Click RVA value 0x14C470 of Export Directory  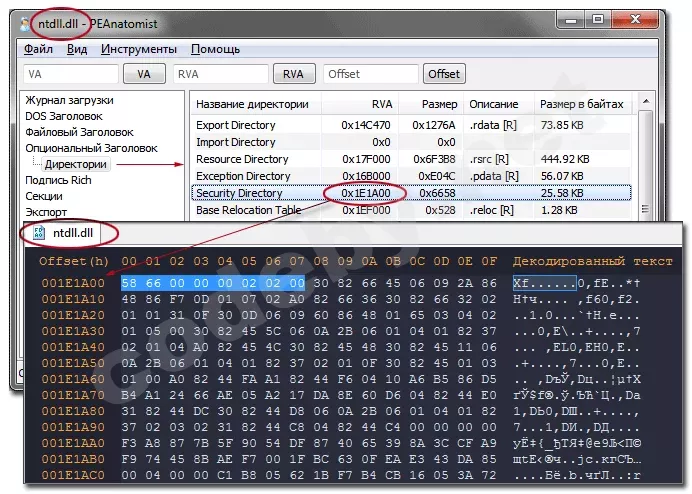(365, 125)
